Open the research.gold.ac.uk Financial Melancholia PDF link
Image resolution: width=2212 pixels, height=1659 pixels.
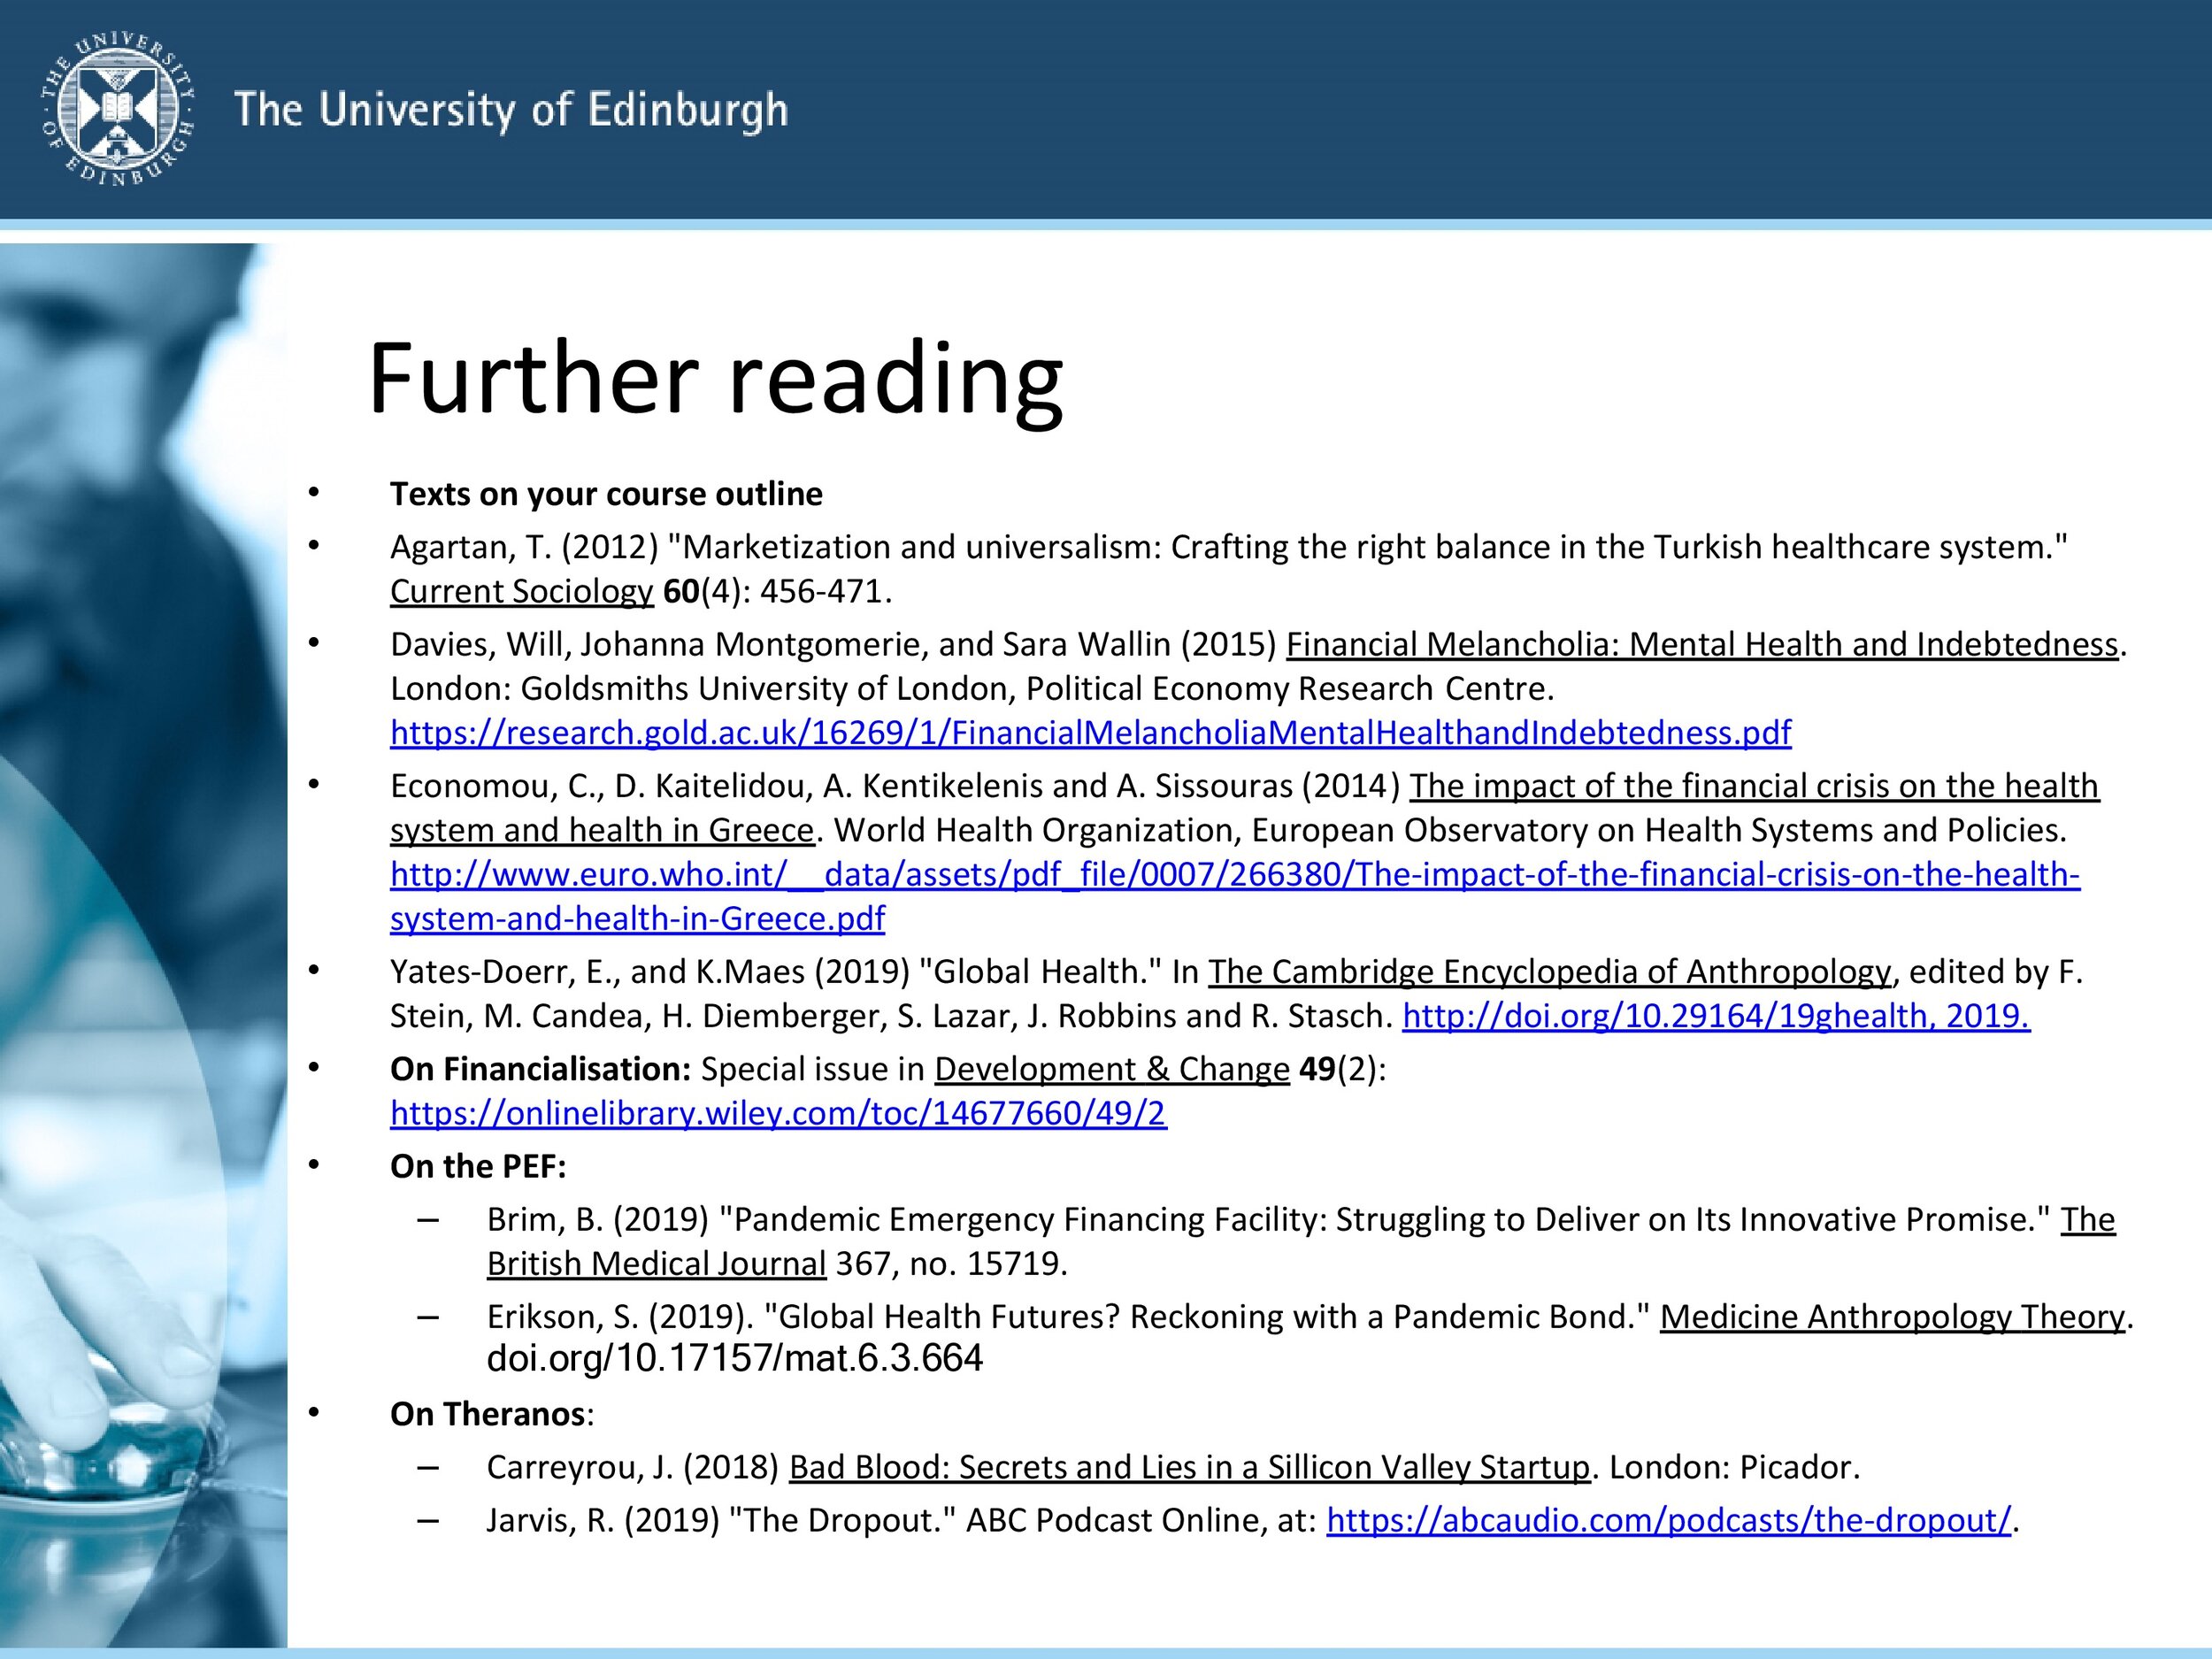pyautogui.click(x=1090, y=733)
